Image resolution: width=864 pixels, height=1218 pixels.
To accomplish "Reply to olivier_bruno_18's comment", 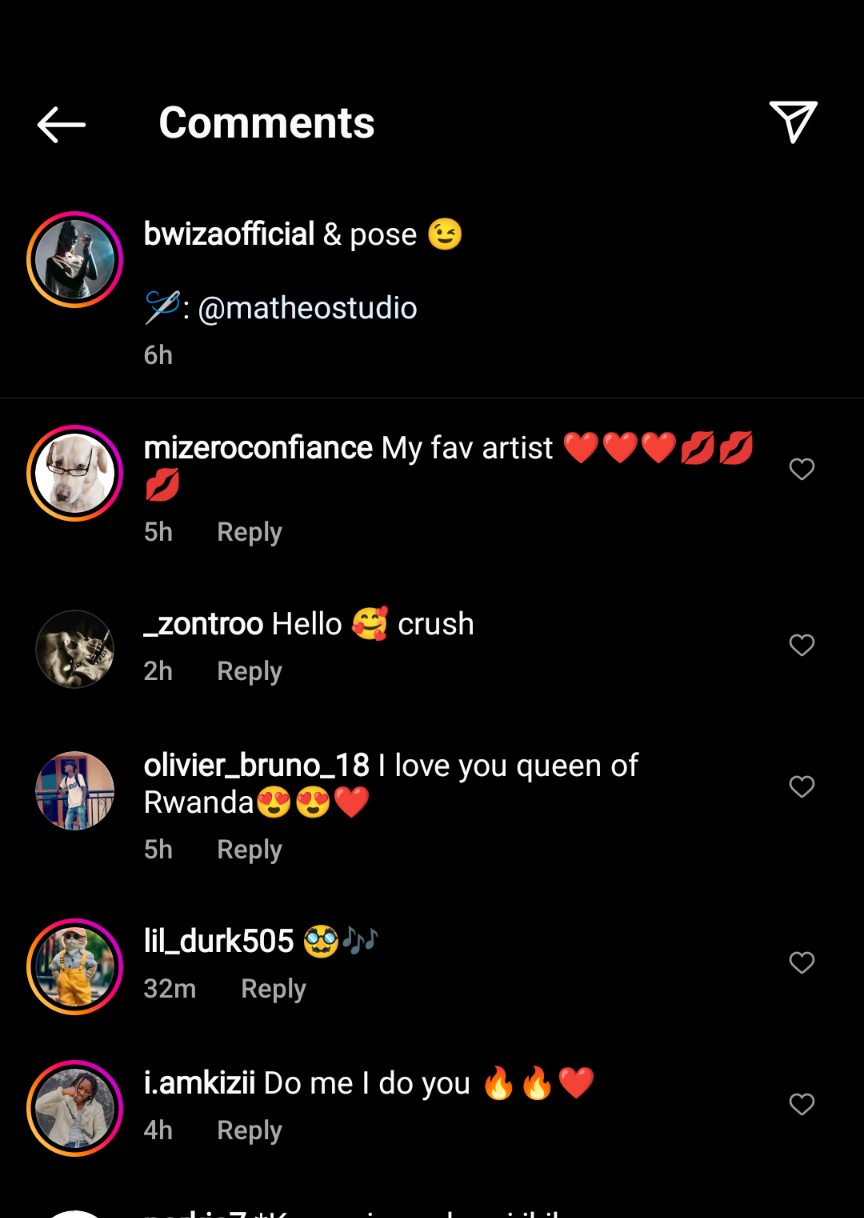I will pyautogui.click(x=249, y=850).
